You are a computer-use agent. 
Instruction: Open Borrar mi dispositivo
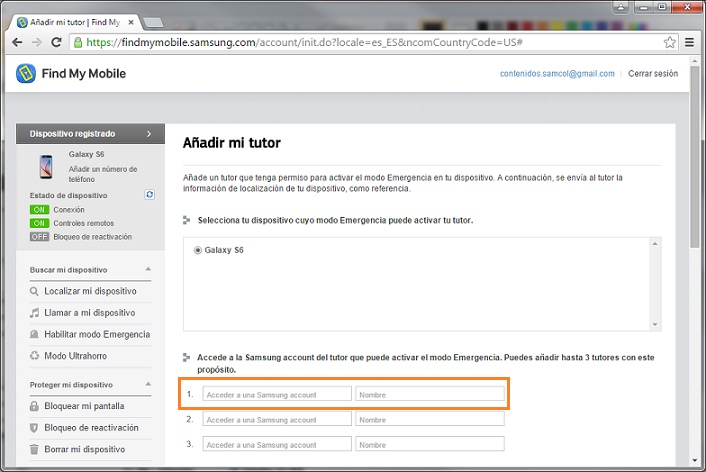85,449
